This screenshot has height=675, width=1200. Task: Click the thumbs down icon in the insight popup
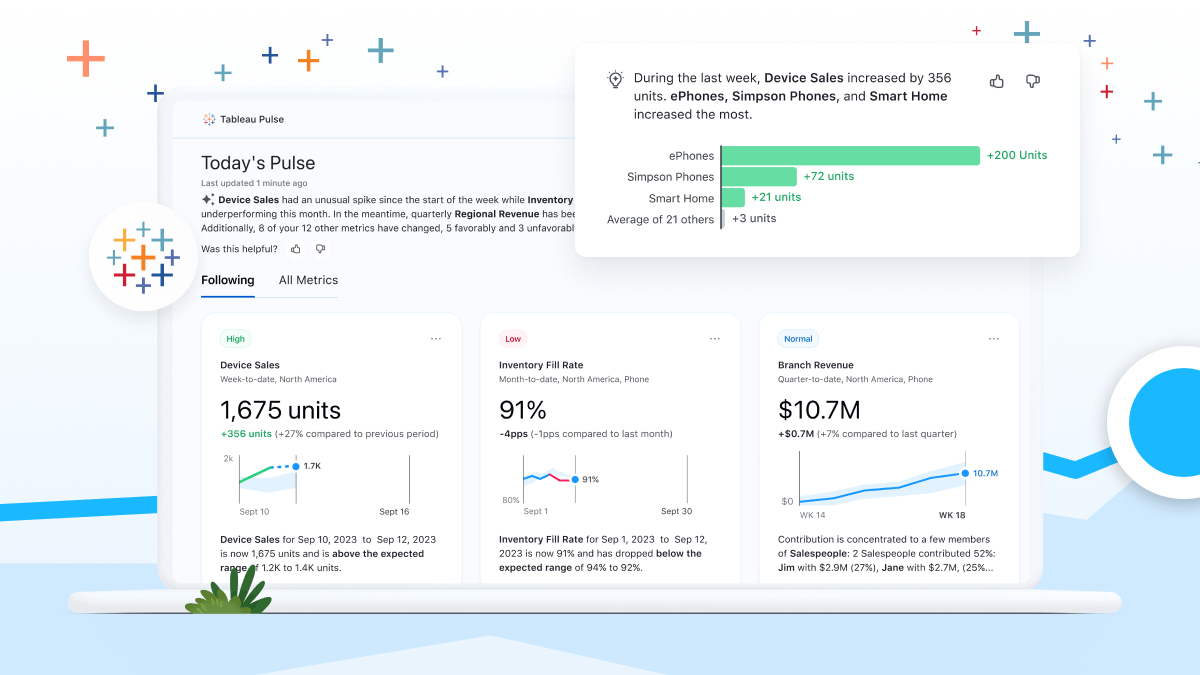(x=1032, y=81)
